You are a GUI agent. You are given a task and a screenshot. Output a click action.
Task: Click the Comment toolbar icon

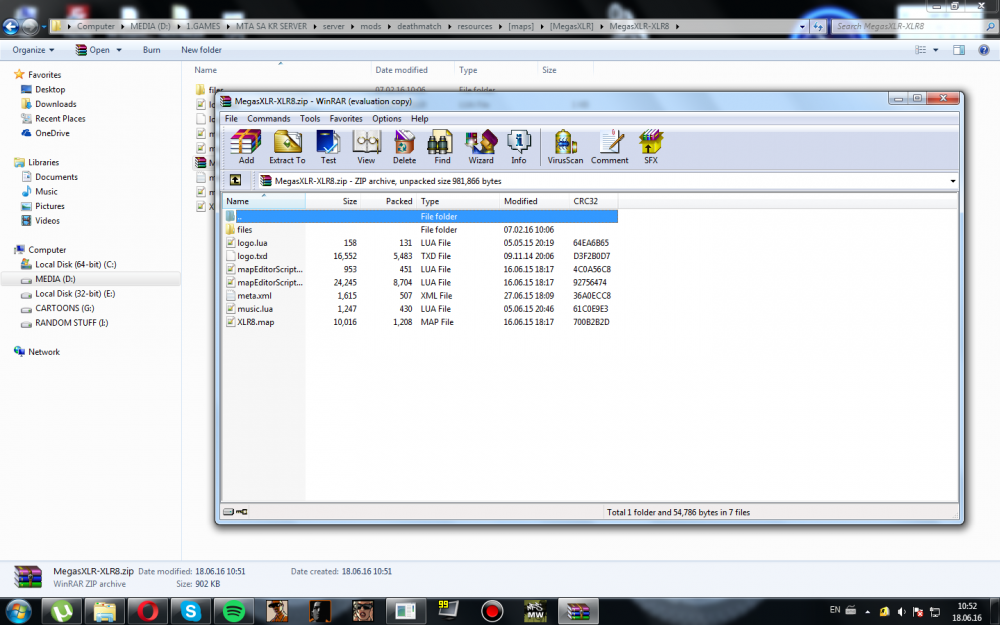(x=610, y=147)
